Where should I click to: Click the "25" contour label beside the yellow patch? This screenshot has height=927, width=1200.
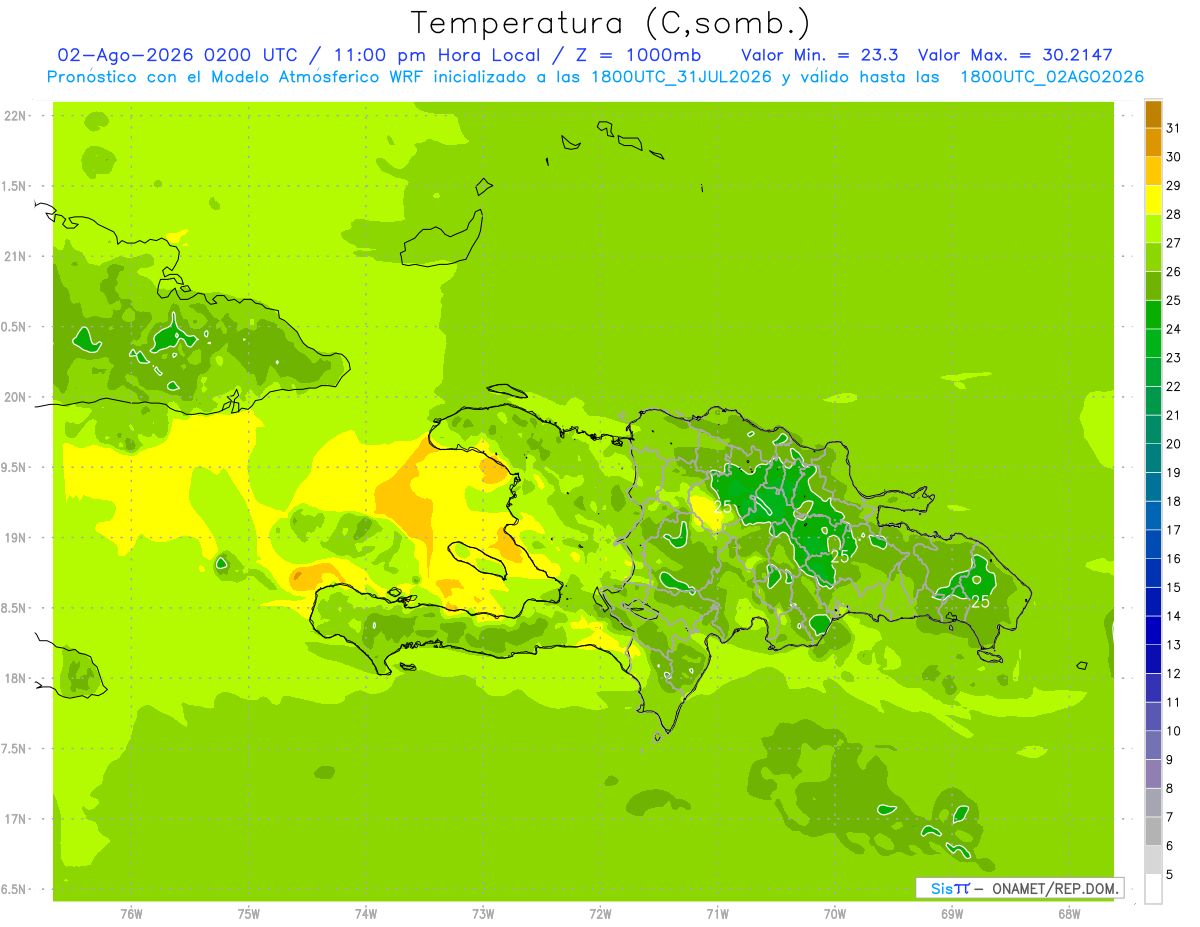pyautogui.click(x=723, y=508)
